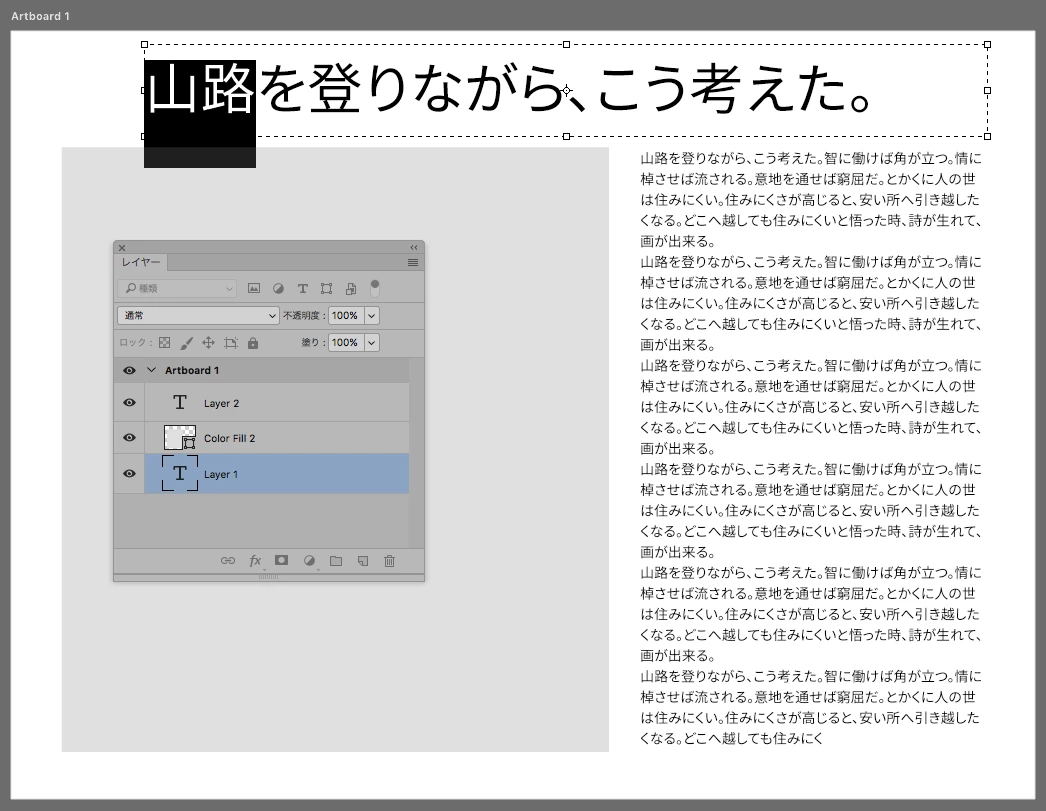Click the text box center reference point
The height and width of the screenshot is (811, 1046).
566,91
